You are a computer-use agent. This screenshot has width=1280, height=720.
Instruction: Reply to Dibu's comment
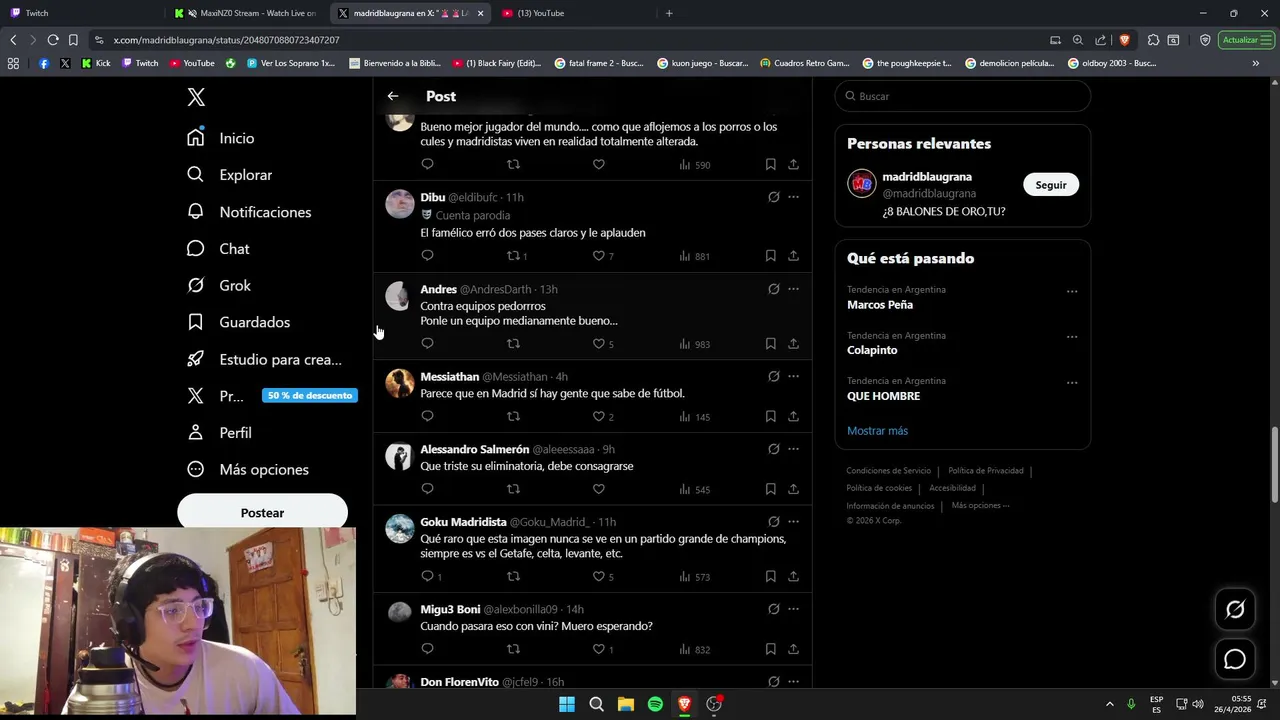(x=427, y=256)
